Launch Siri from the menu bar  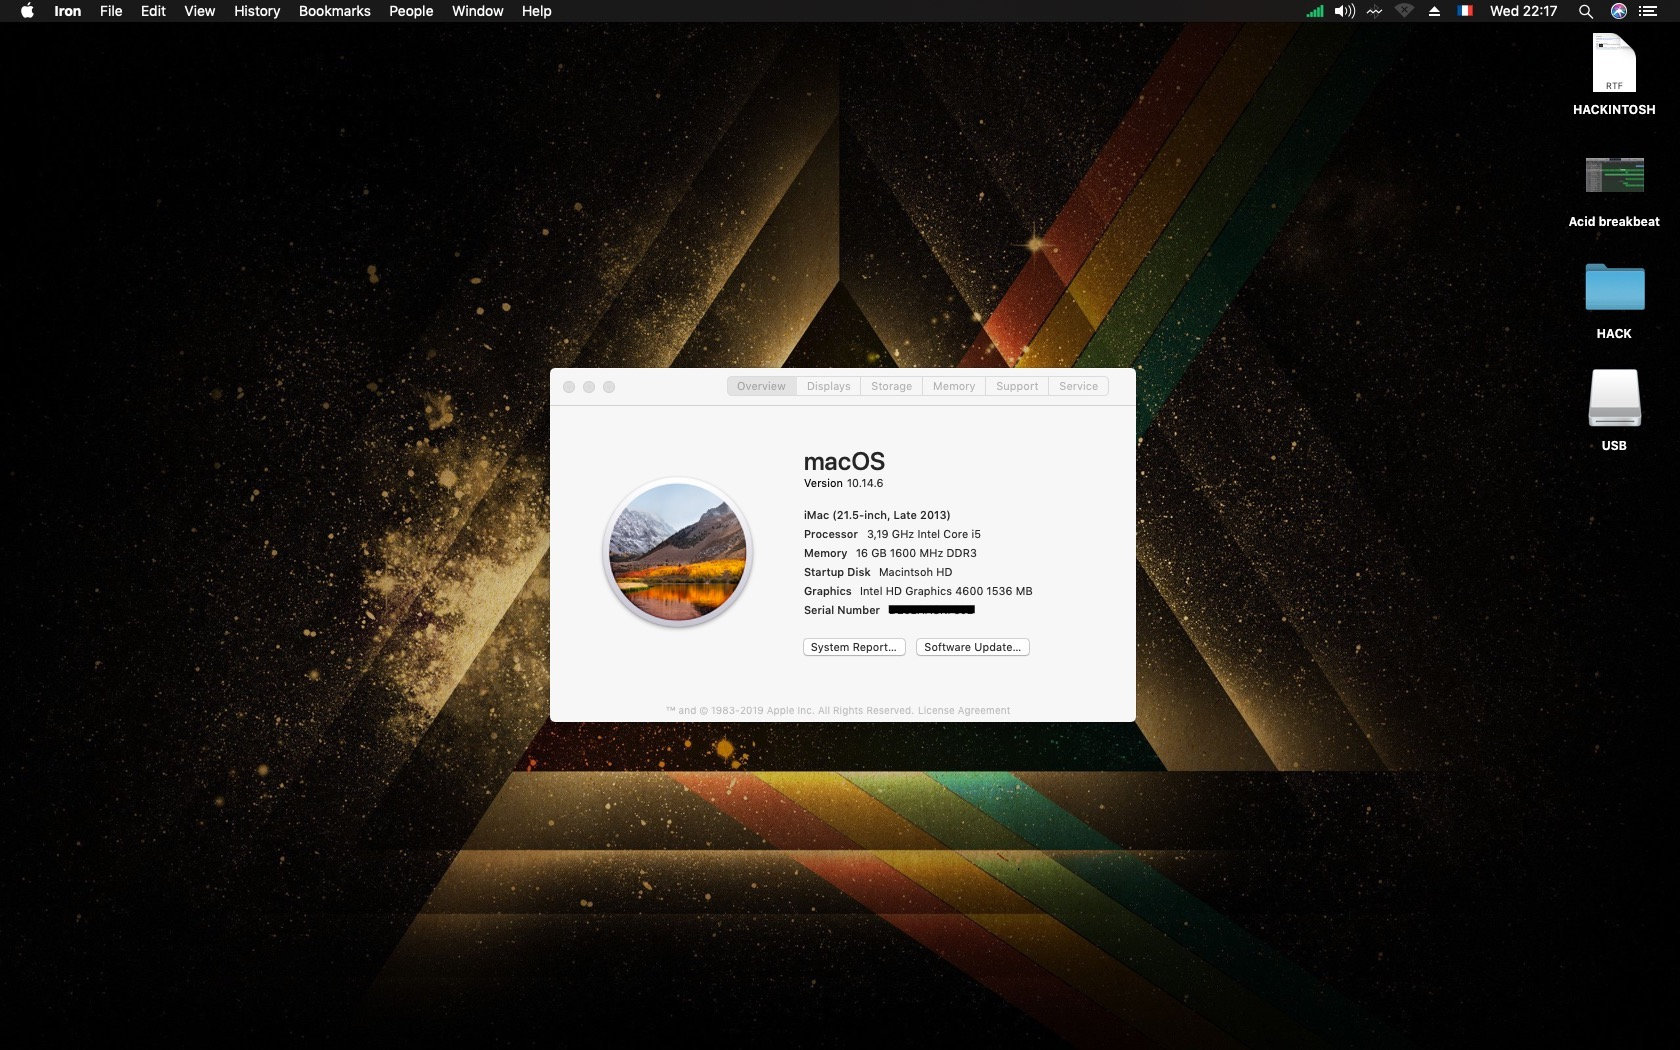point(1619,11)
